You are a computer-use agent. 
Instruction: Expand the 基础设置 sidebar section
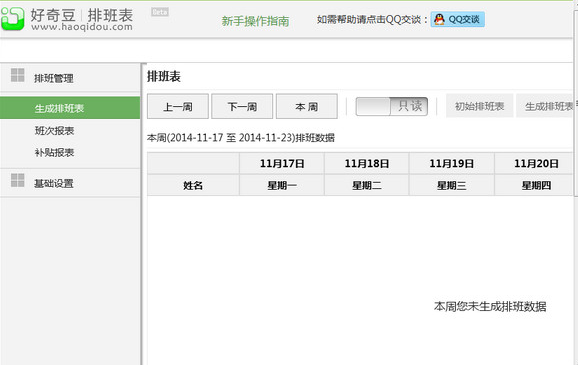click(70, 183)
